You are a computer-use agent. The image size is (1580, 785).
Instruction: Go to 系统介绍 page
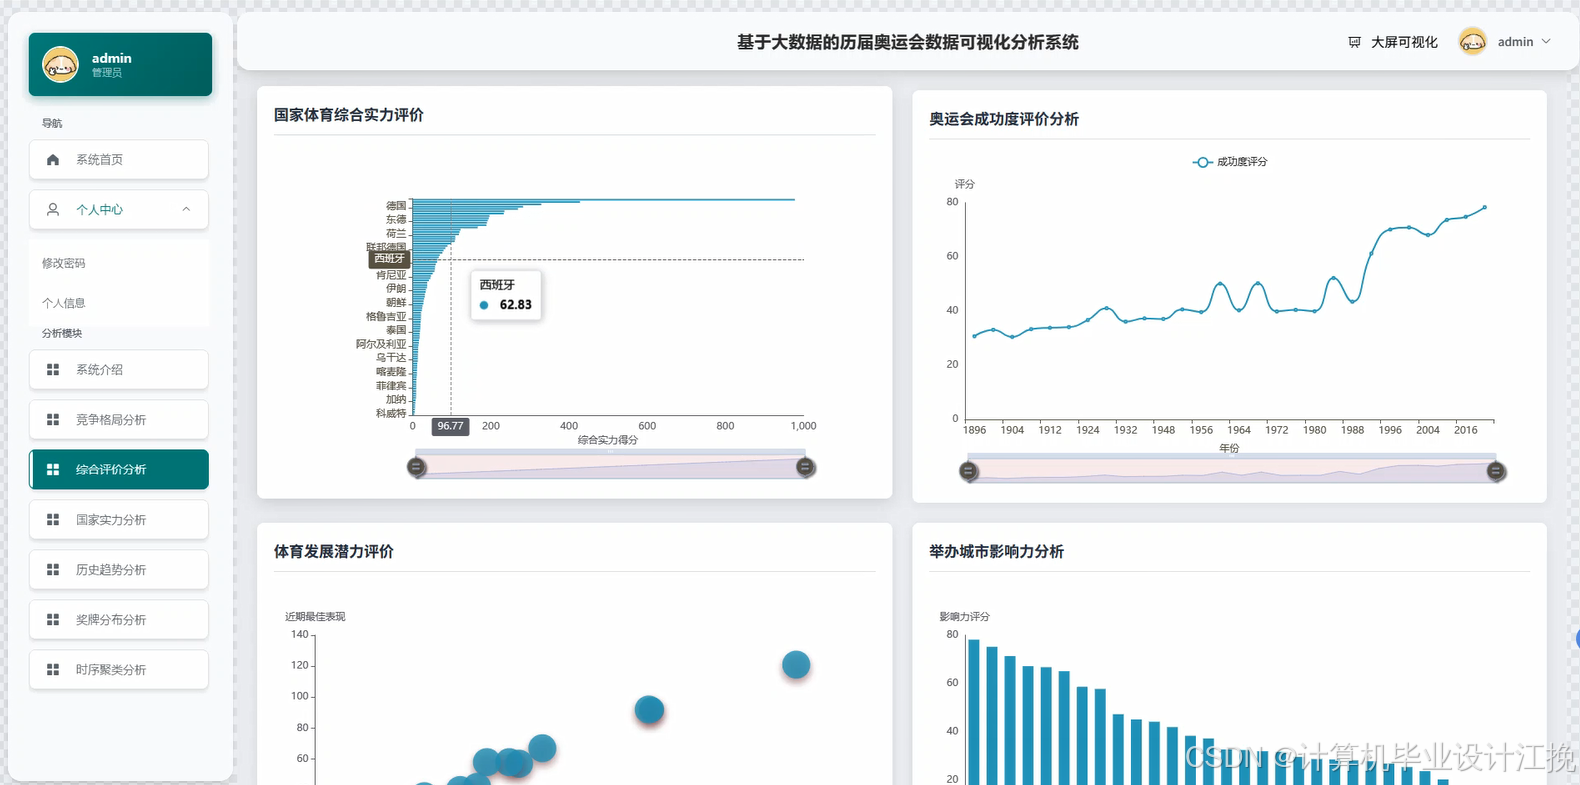coord(119,370)
